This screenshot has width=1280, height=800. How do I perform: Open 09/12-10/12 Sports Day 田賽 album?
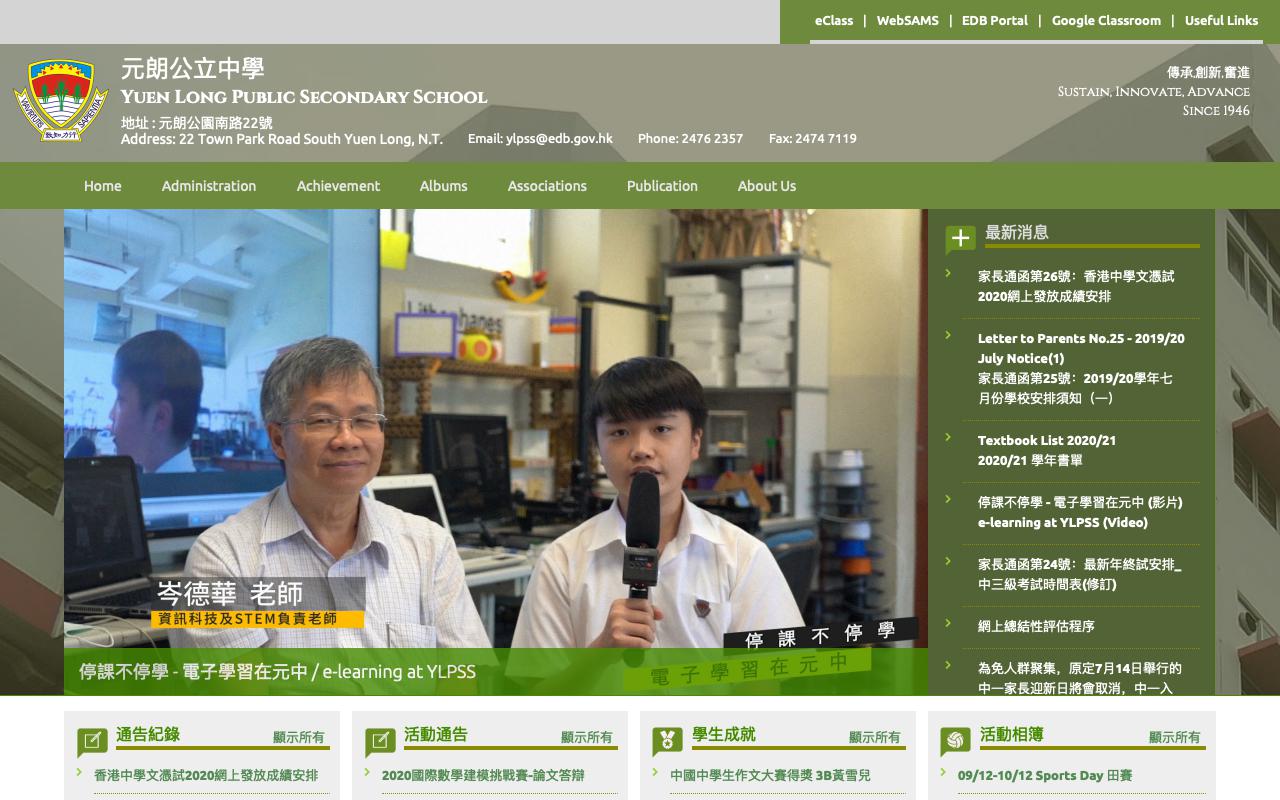point(1045,775)
